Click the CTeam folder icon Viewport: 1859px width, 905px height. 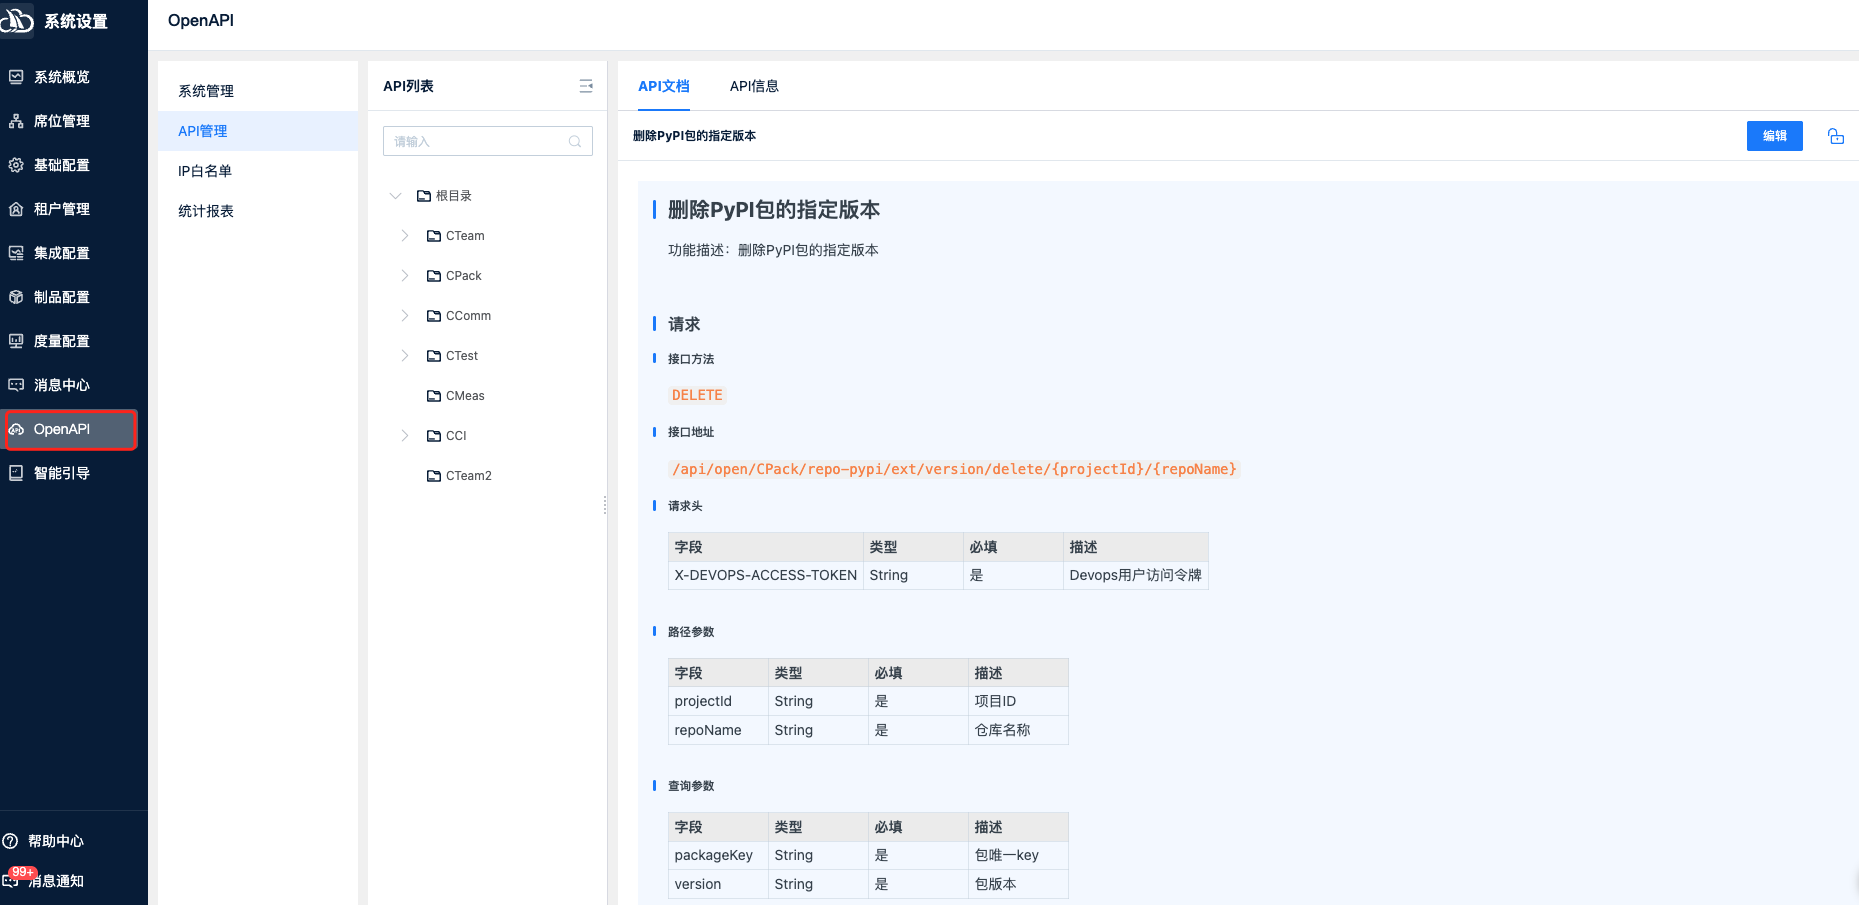pyautogui.click(x=434, y=236)
